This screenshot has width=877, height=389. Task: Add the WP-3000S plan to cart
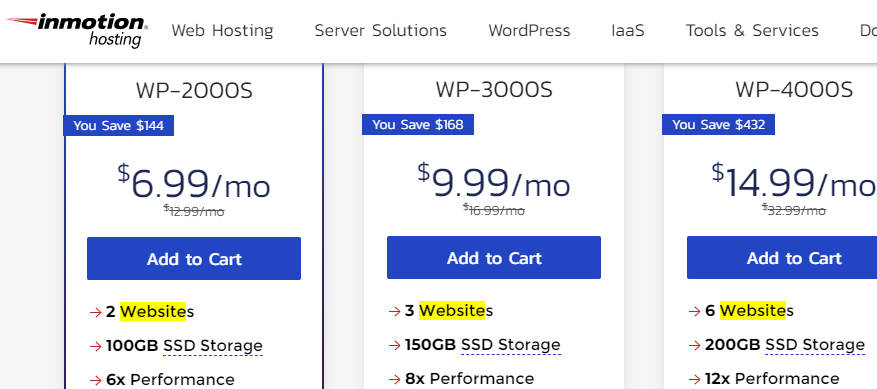[494, 257]
